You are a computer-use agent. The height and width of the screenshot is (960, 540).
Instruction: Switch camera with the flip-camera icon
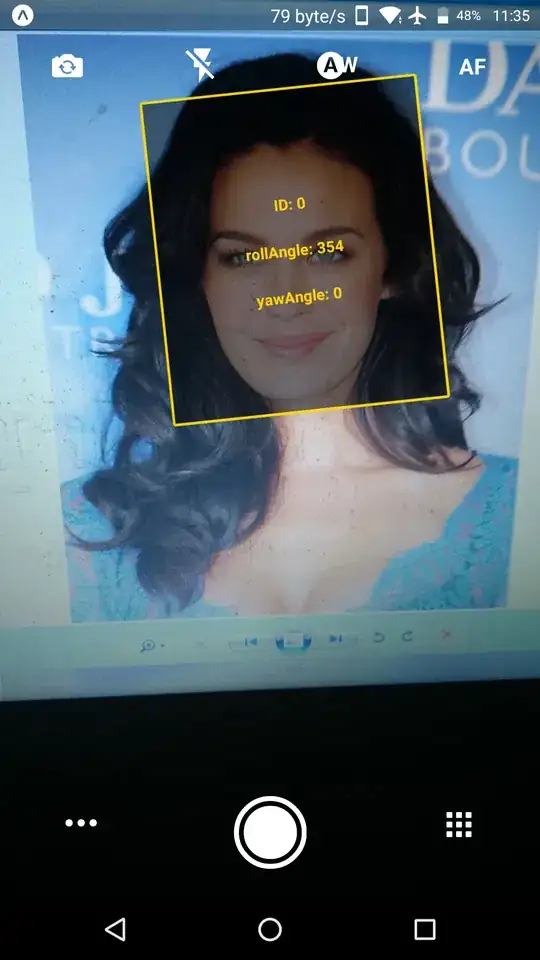coord(67,66)
